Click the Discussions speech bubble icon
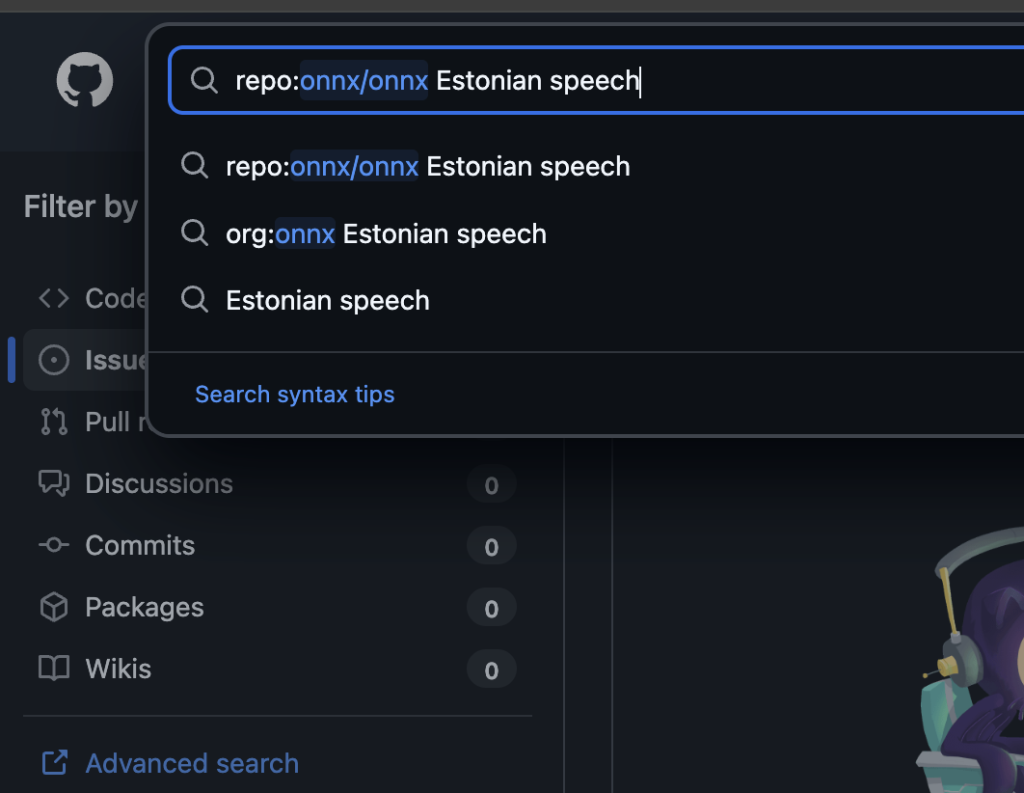The image size is (1024, 793). click(x=54, y=484)
